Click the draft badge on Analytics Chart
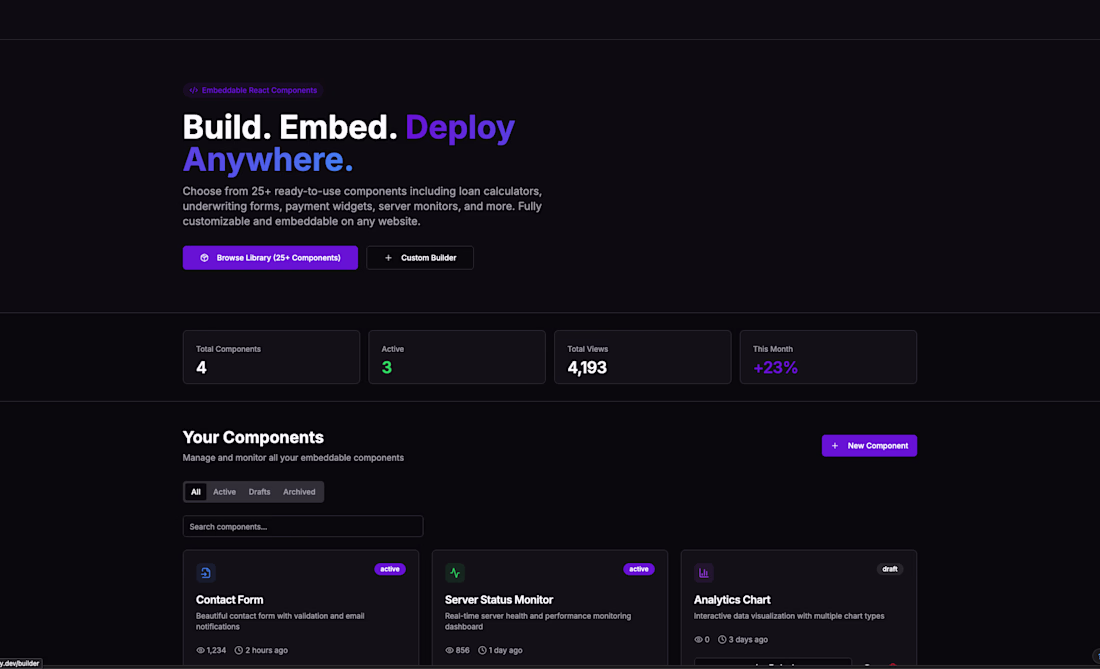Screen dimensions: 1100x669 889,569
